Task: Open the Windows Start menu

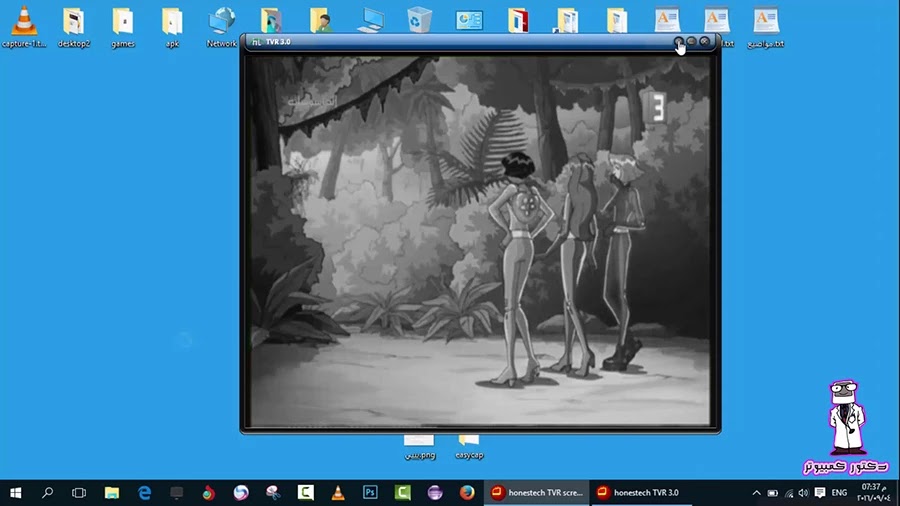Action: (x=15, y=493)
